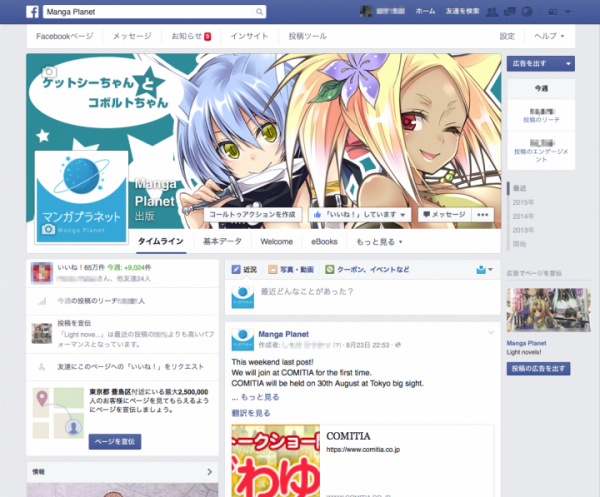
Task: Open the privacy shortcuts lock icon
Action: tap(553, 12)
